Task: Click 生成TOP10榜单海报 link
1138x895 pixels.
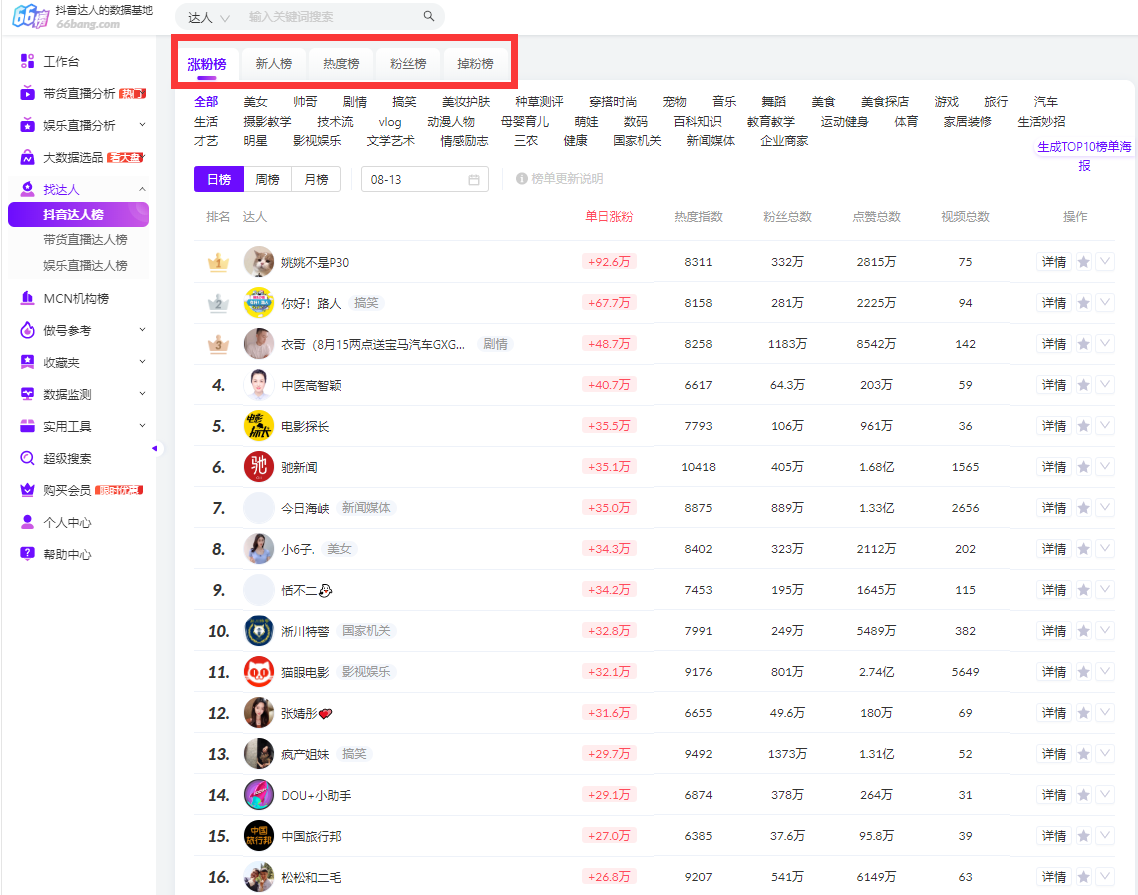Action: (x=1084, y=156)
